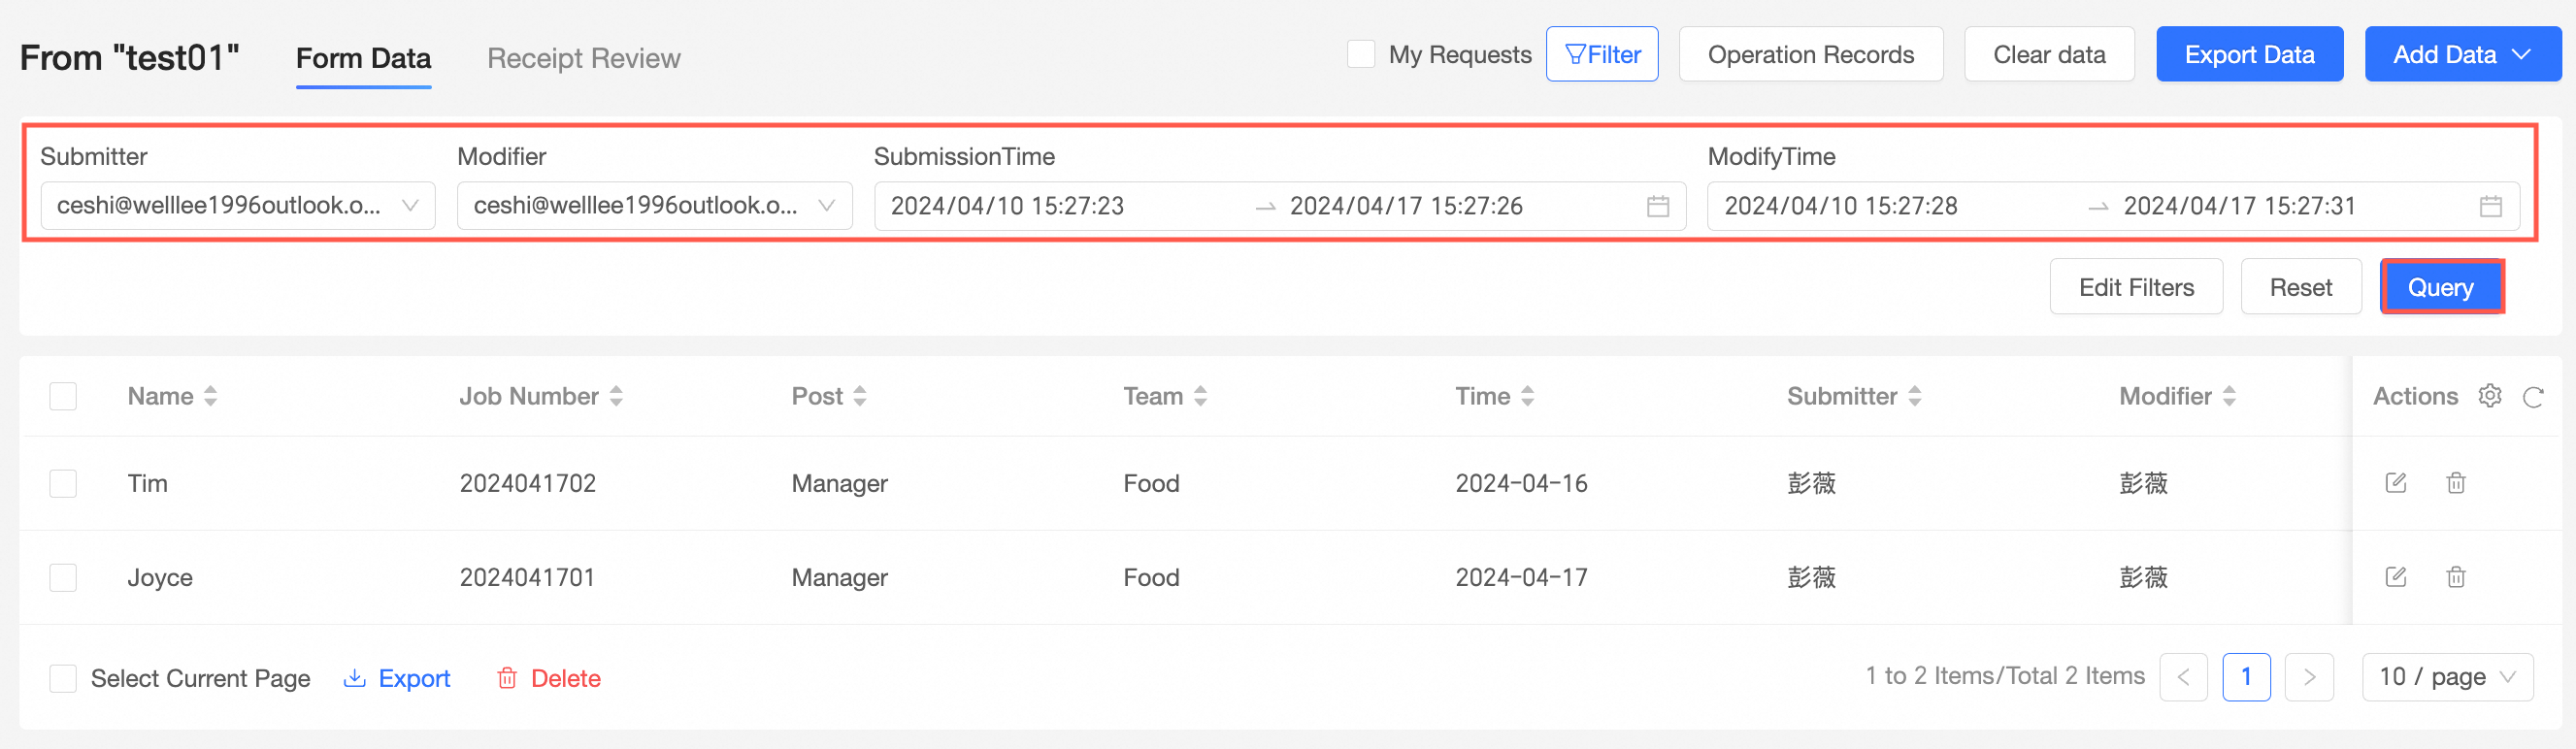Click job number 2024041702
The image size is (2576, 749).
[527, 483]
